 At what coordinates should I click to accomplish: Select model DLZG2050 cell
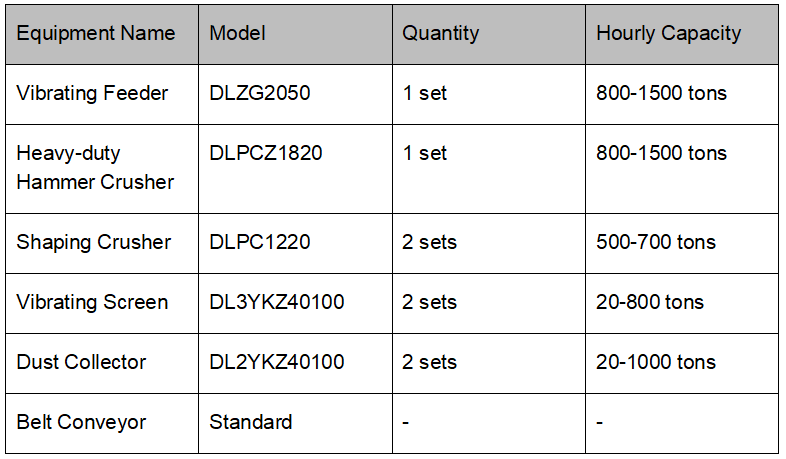(x=260, y=93)
